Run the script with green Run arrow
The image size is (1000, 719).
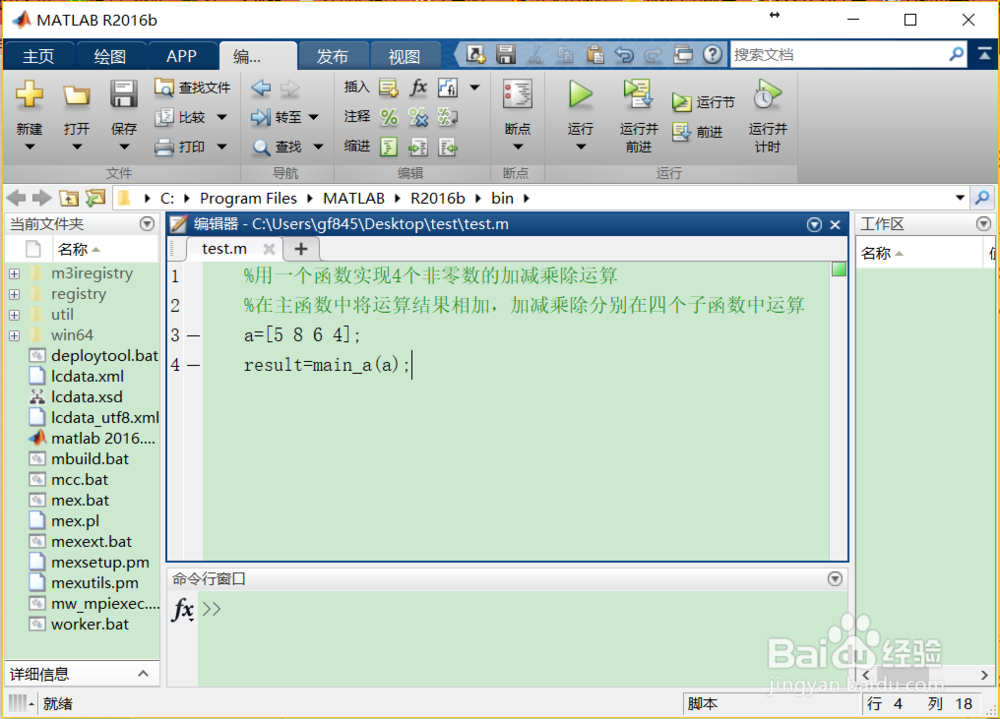click(x=580, y=94)
